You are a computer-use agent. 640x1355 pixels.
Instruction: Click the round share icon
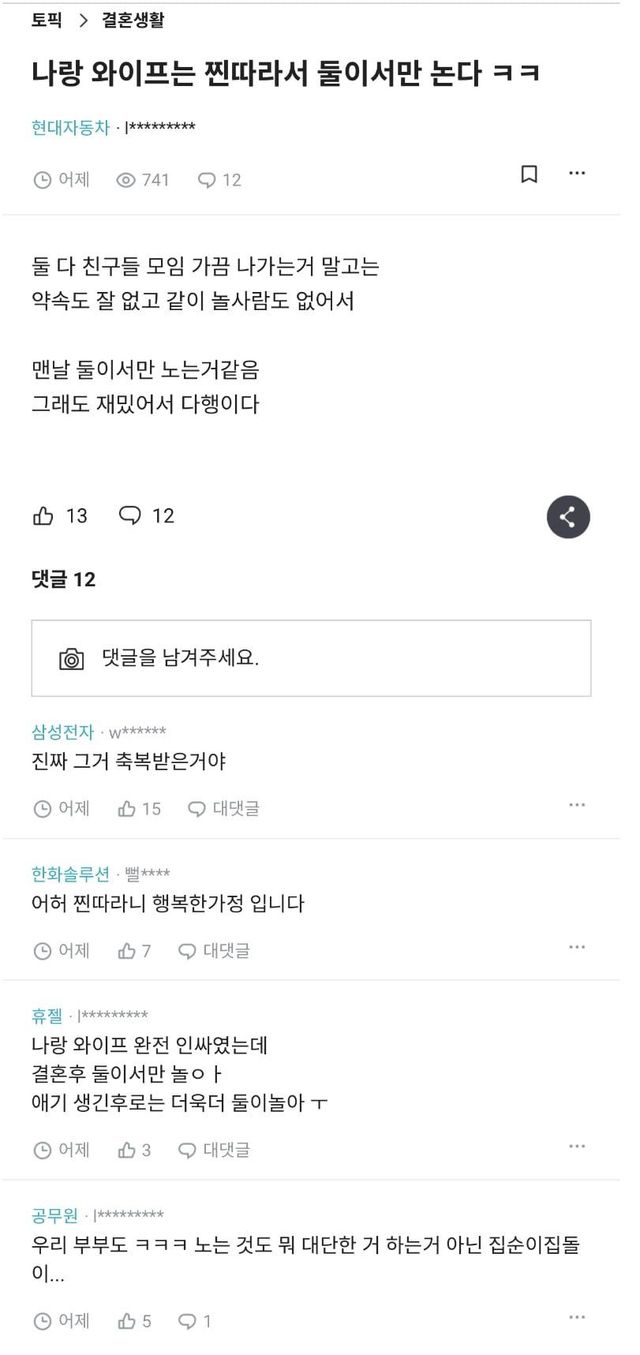(x=568, y=517)
